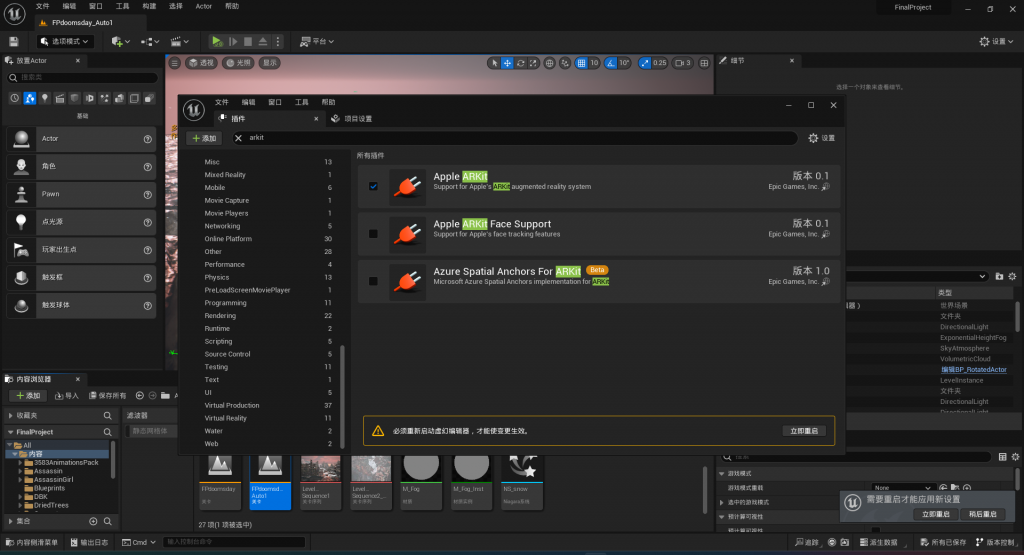Toggle rotation angle snapping icon
Viewport: 1024px width, 555px height.
[610, 63]
